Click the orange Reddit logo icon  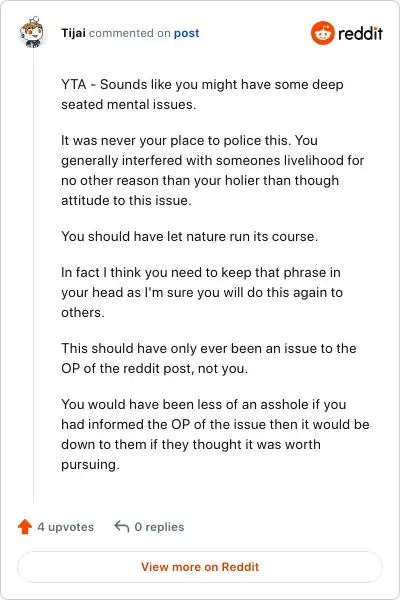[323, 33]
